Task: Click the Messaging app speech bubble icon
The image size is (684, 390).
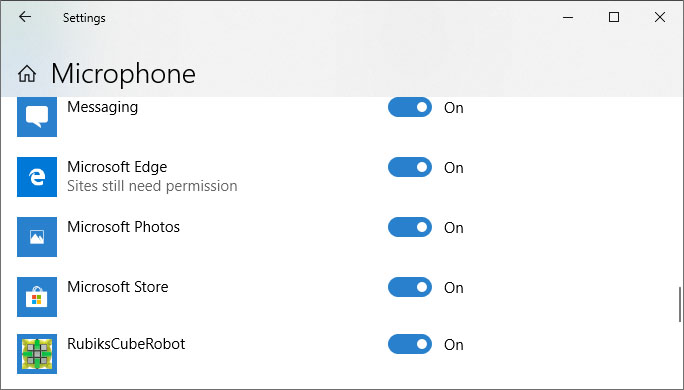Action: (x=37, y=116)
